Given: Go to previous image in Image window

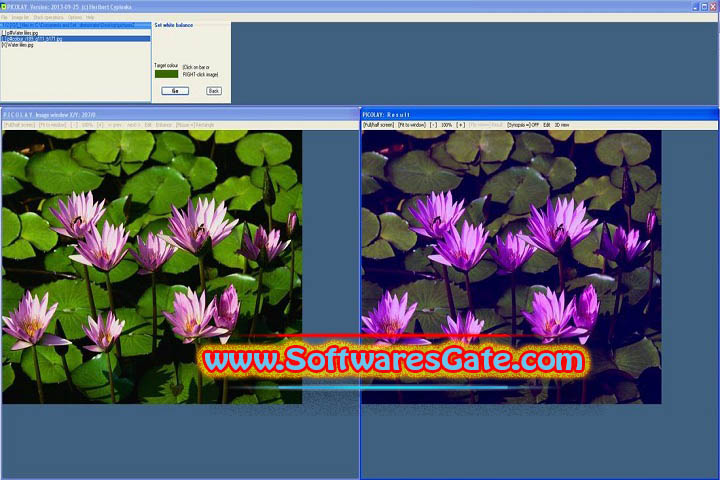Looking at the screenshot, I should pos(115,125).
